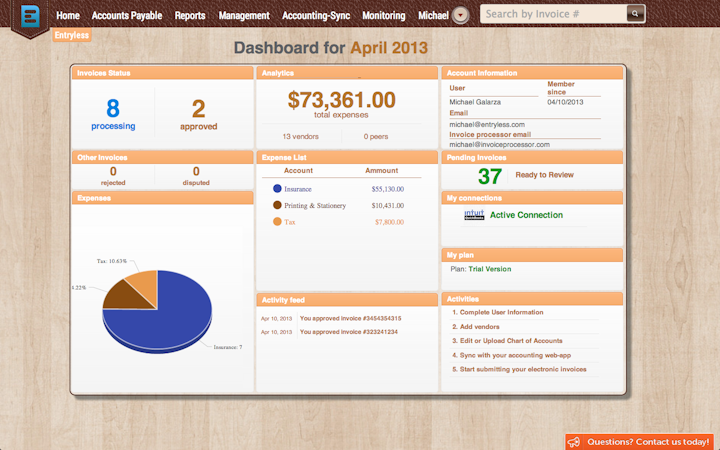Click michael@entryless.com email
Image resolution: width=720 pixels, height=450 pixels.
click(487, 124)
